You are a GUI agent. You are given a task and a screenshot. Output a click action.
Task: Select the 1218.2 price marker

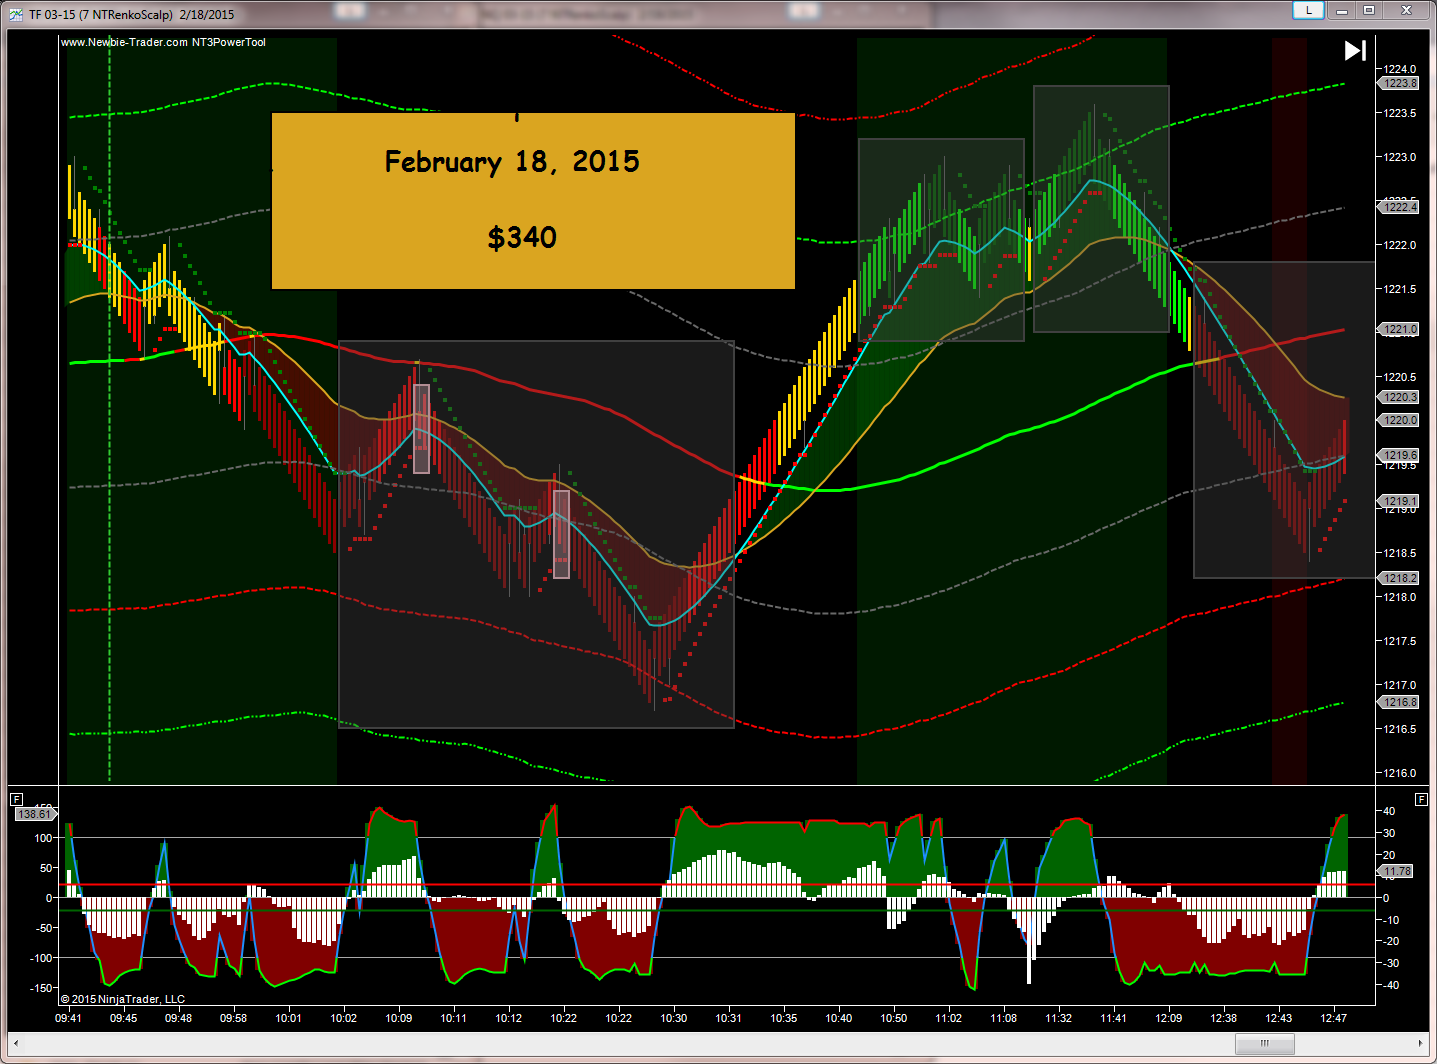click(x=1399, y=578)
